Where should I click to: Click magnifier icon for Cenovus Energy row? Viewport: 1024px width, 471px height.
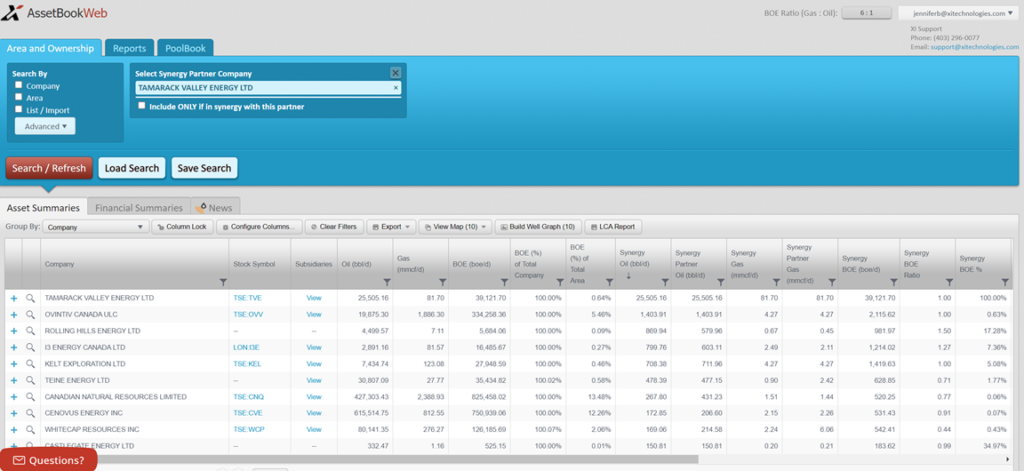coord(30,413)
